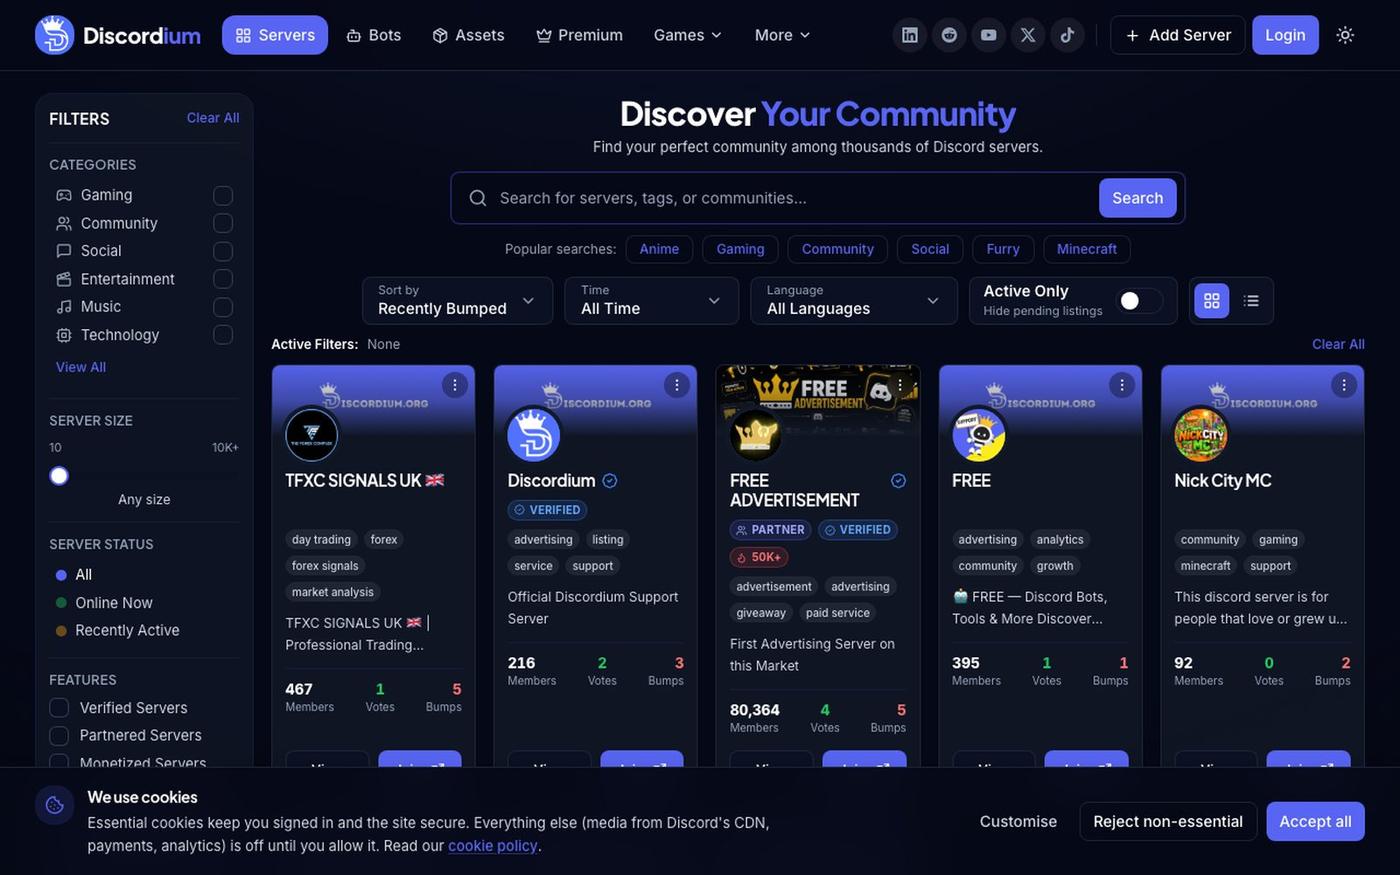Open the FREE ADVERTISEMENT card three-dot menu
Image resolution: width=1400 pixels, height=875 pixels.
coord(900,385)
